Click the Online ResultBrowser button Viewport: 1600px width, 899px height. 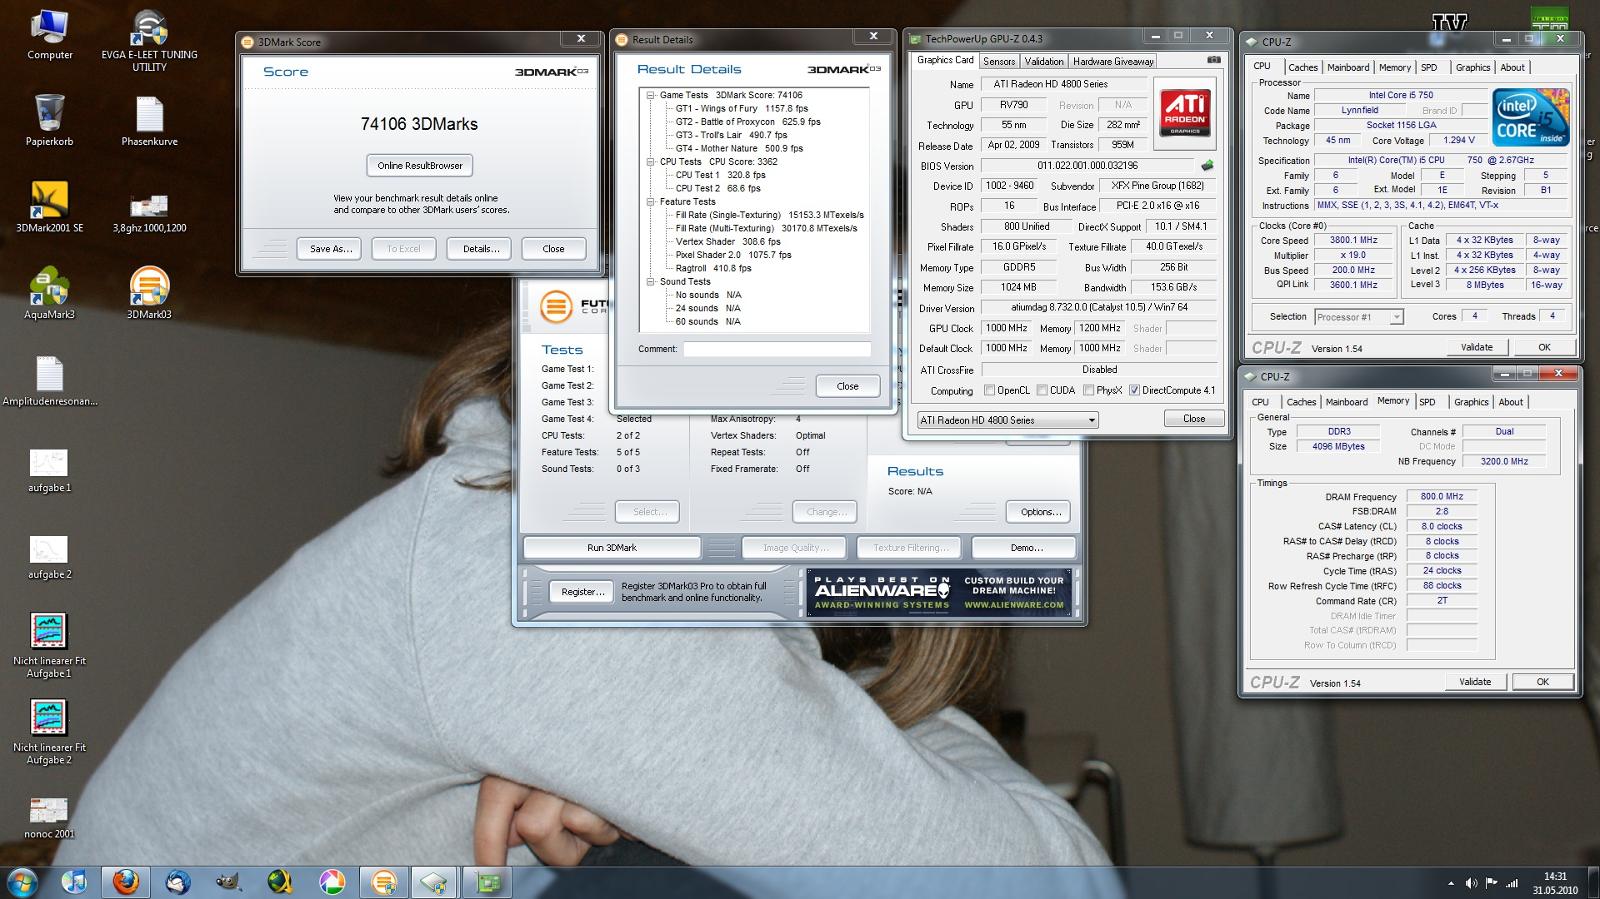[x=420, y=165]
